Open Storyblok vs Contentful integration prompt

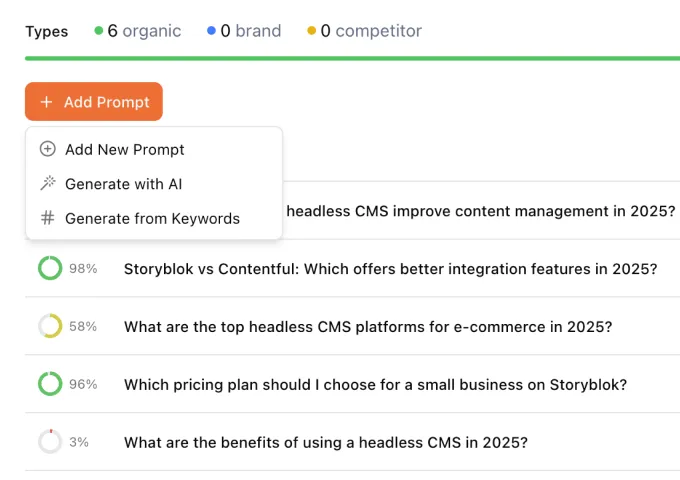point(390,268)
